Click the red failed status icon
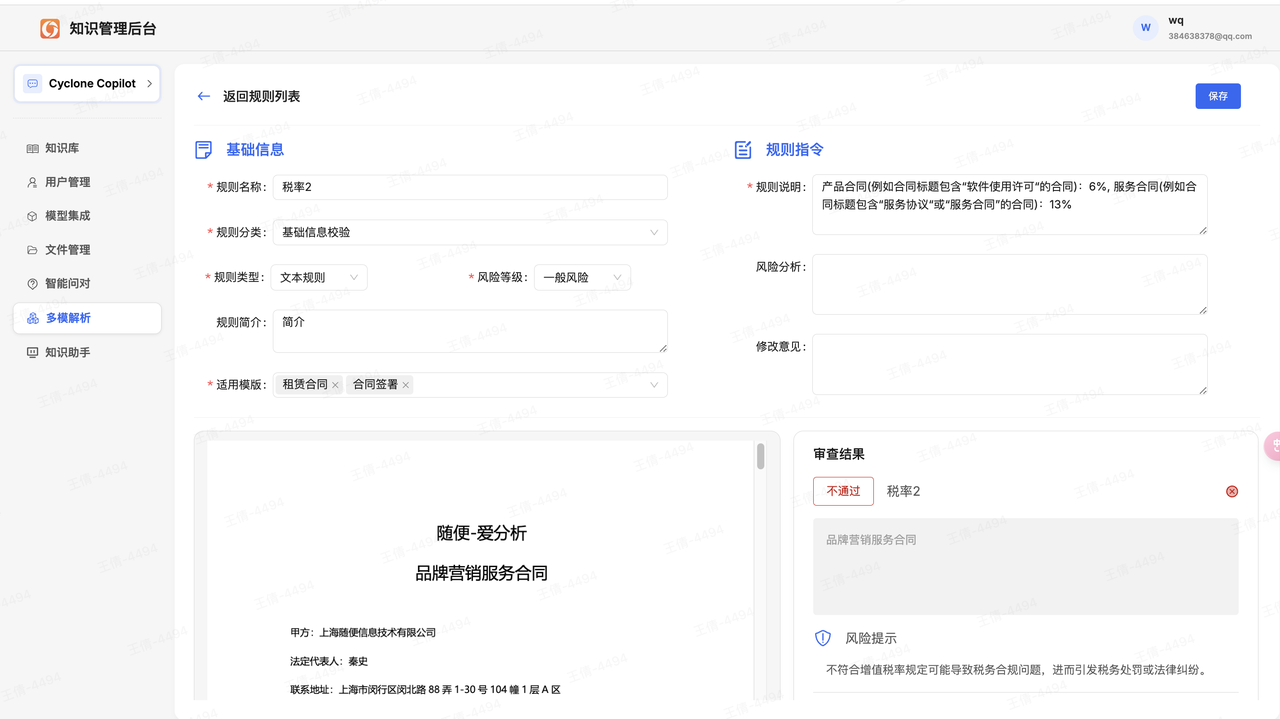Viewport: 1280px width, 719px height. [x=1232, y=491]
